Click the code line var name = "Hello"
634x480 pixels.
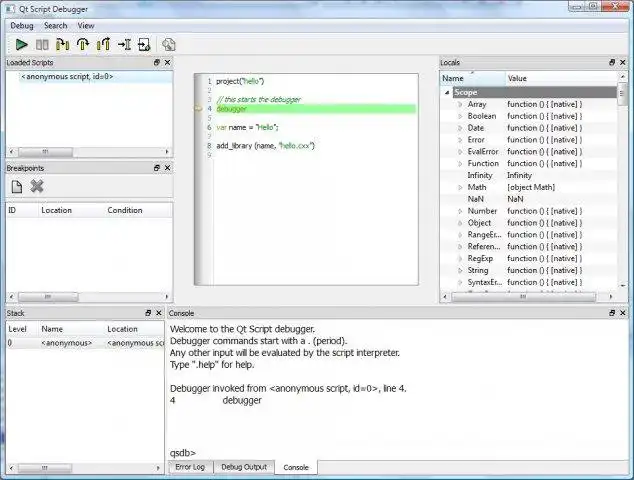pos(247,127)
